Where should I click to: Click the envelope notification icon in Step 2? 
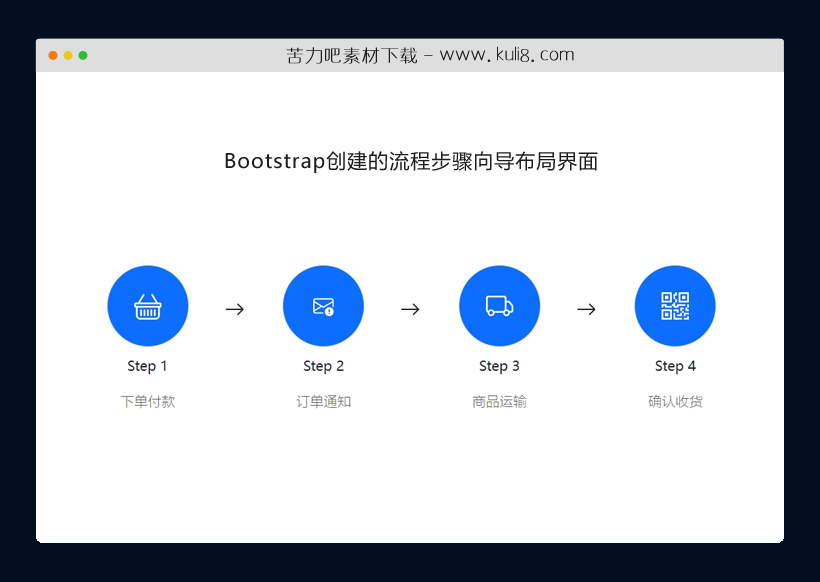pos(324,306)
